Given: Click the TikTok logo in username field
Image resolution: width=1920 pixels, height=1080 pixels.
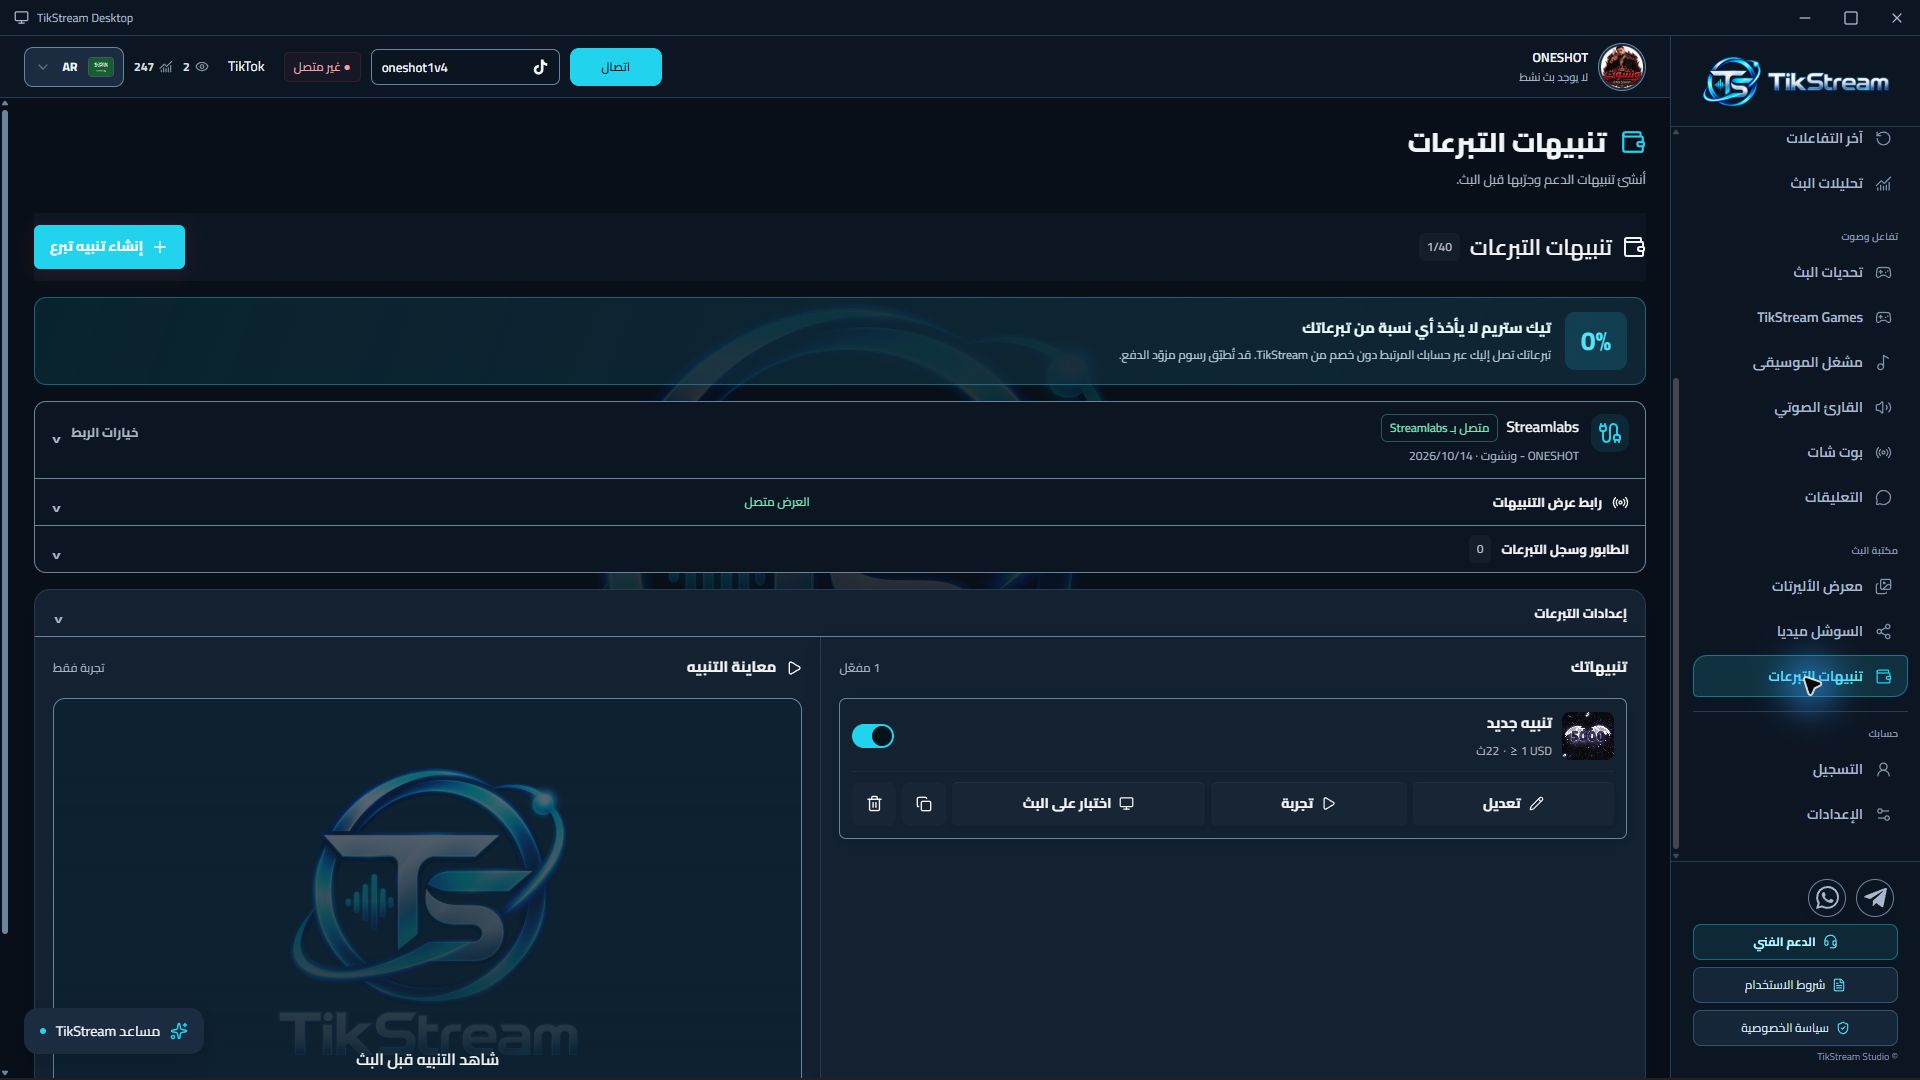Looking at the screenshot, I should pyautogui.click(x=540, y=67).
